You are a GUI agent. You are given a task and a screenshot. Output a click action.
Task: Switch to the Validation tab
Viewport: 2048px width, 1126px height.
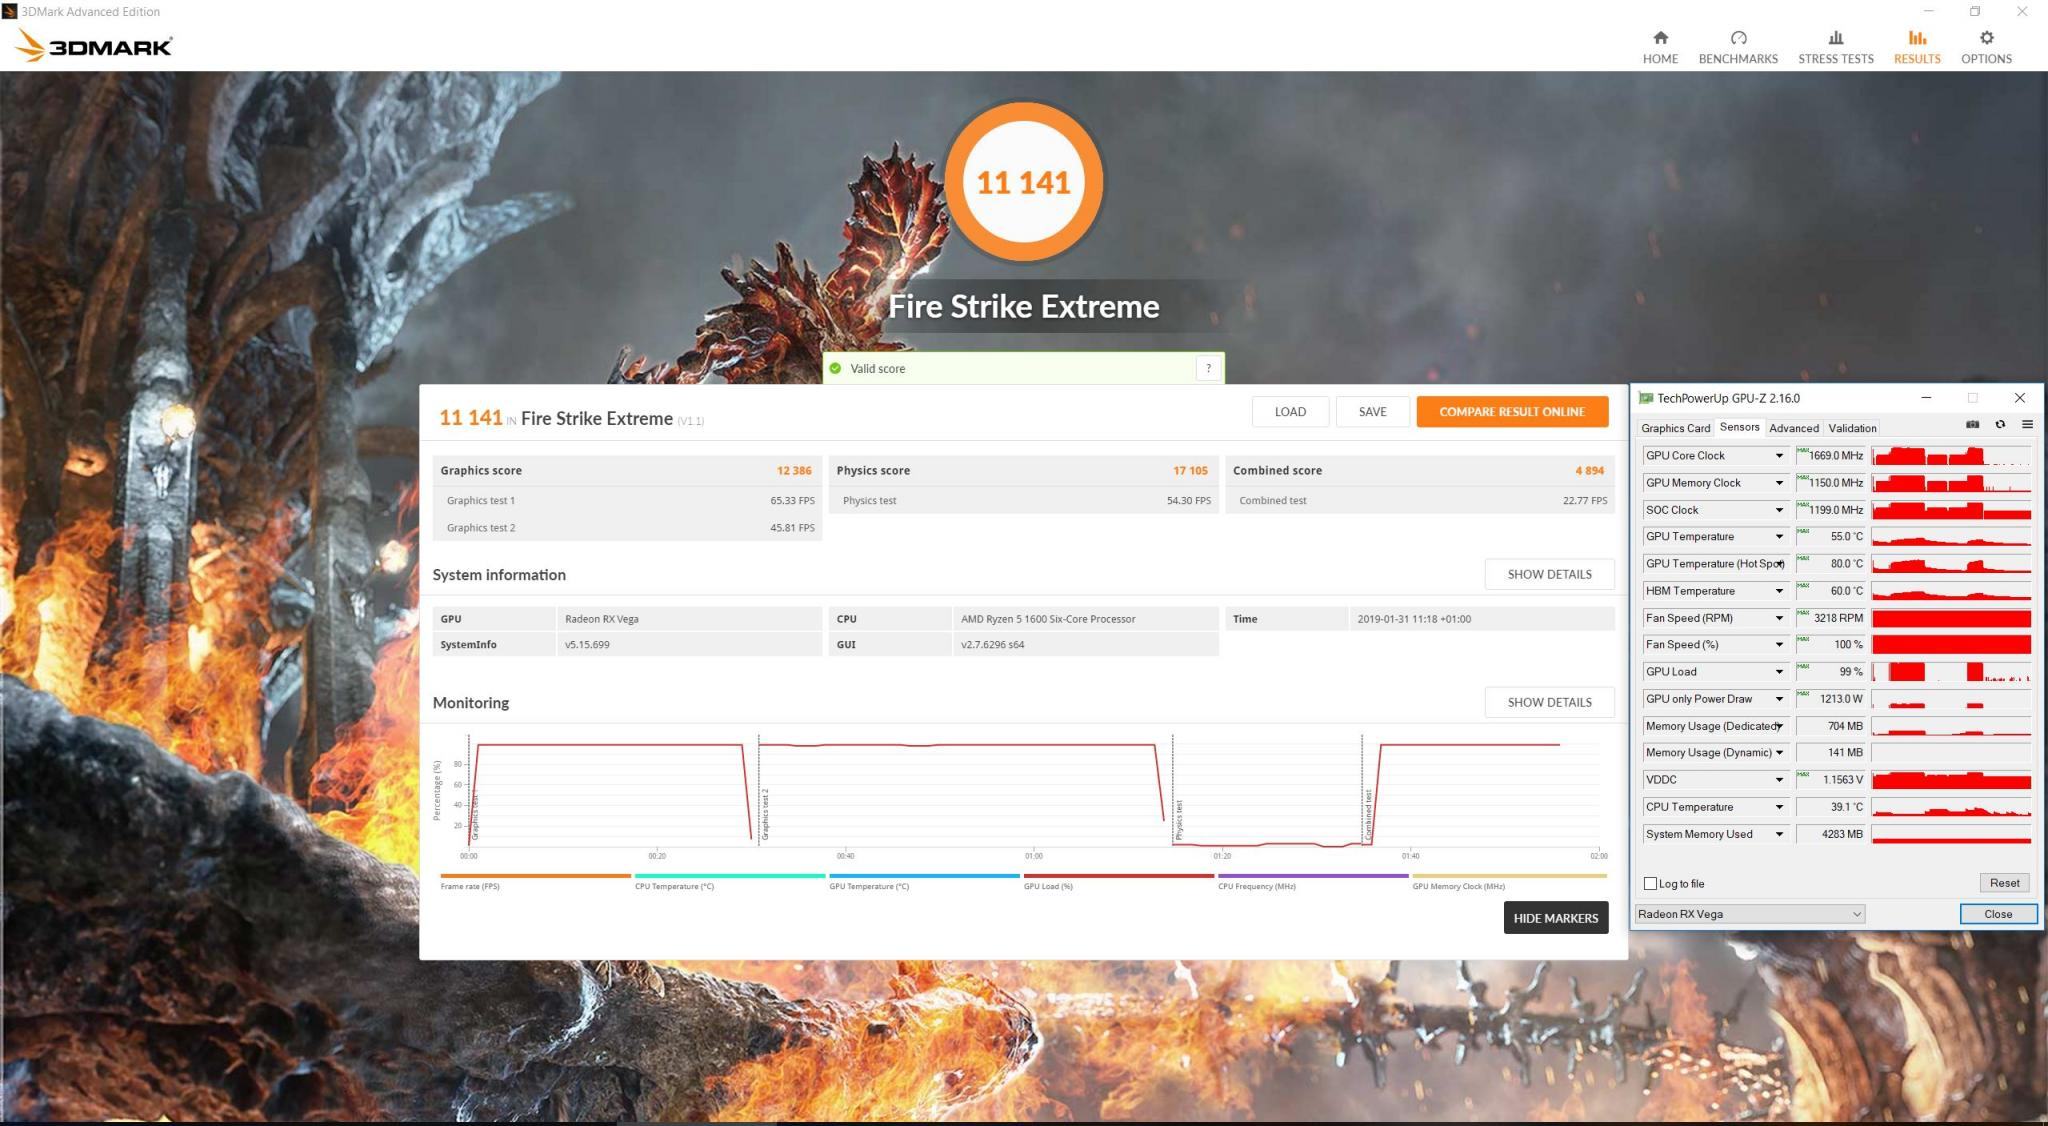pyautogui.click(x=1852, y=428)
